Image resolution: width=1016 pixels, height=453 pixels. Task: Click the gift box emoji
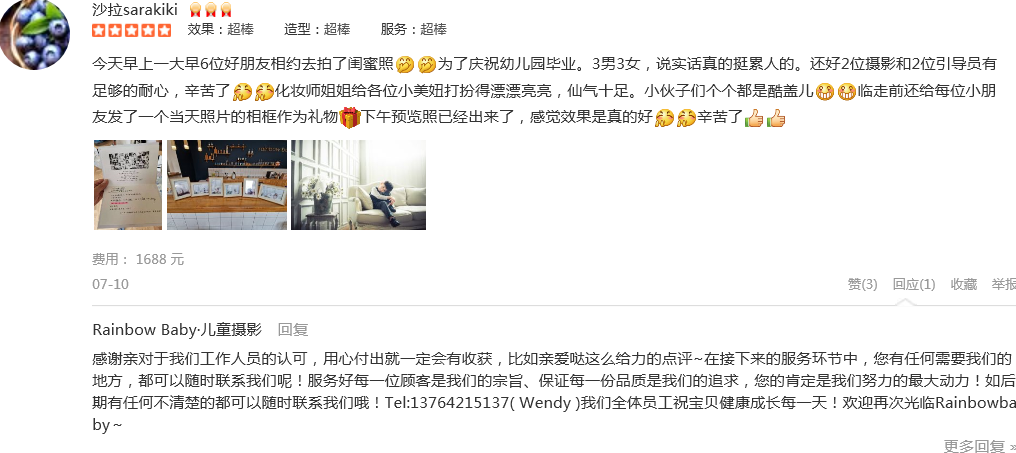349,118
